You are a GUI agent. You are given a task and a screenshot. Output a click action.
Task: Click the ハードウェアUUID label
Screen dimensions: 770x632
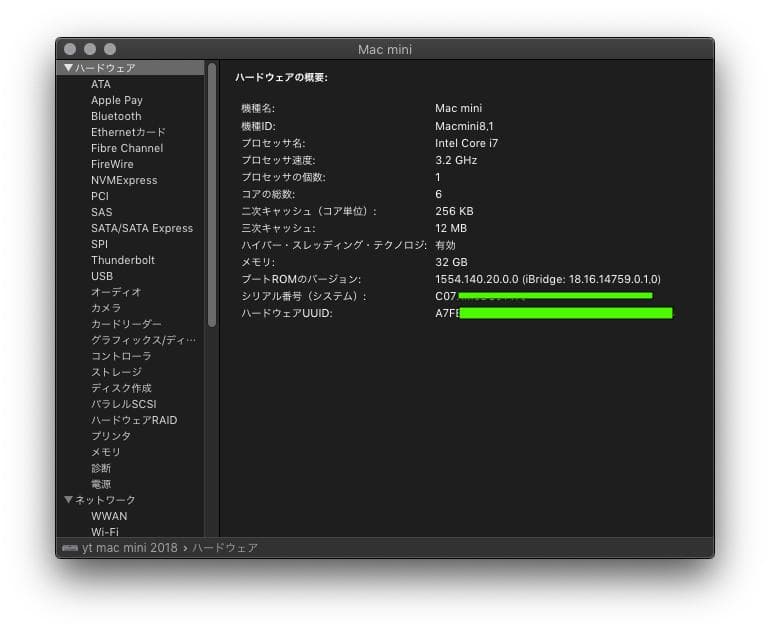click(287, 313)
